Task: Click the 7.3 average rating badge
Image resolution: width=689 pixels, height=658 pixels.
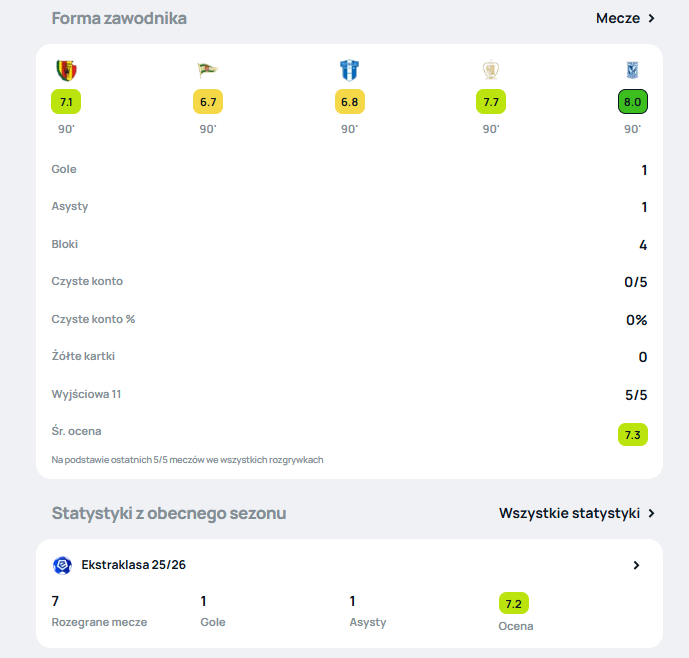Action: click(633, 435)
